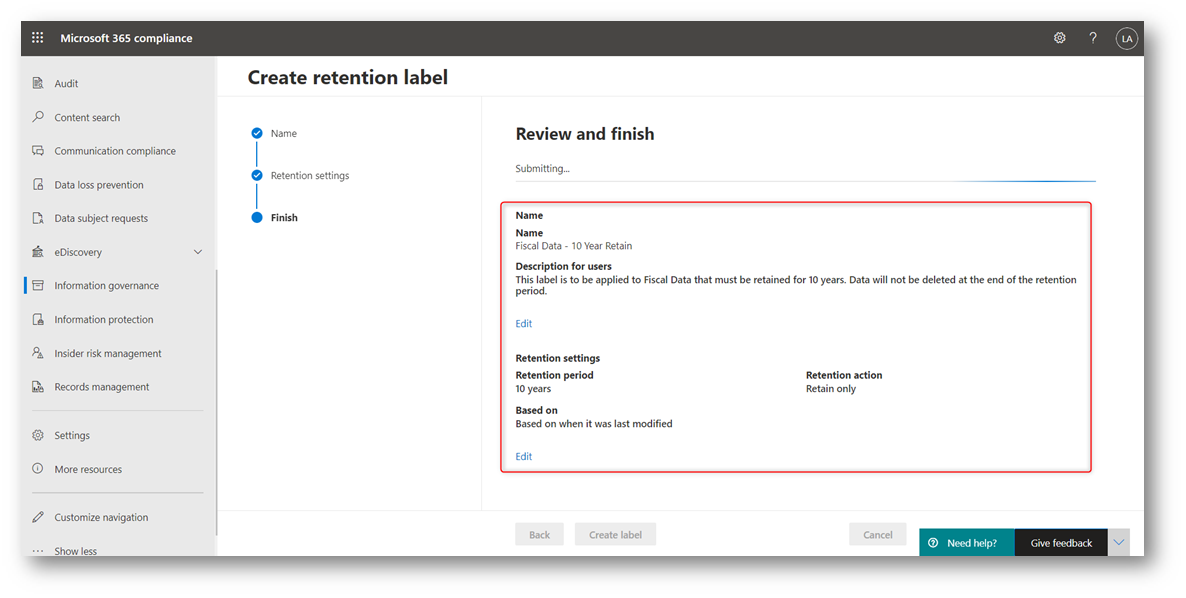Viewport: 1186px width, 598px height.
Task: Open the LA account avatar
Action: (1127, 39)
